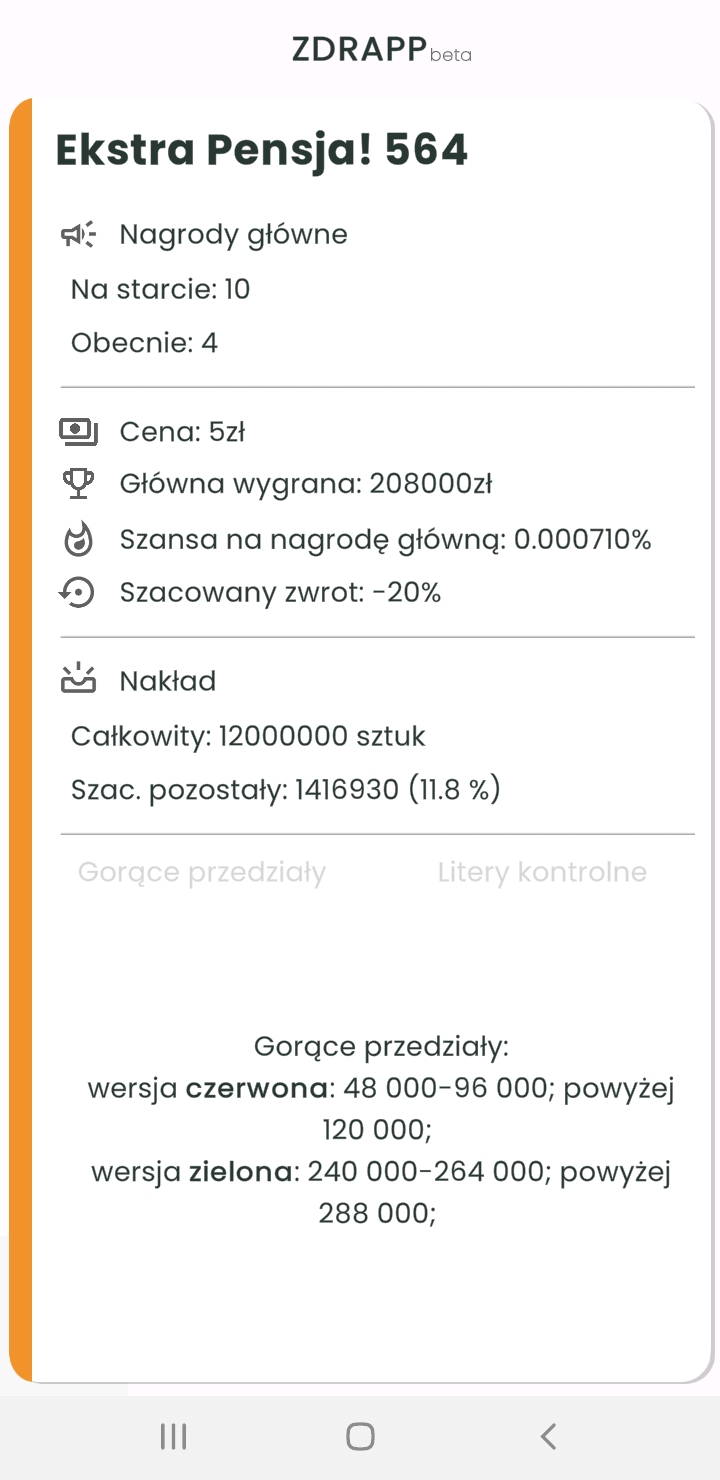Tap the orange color strip on card edge
The height and width of the screenshot is (1480, 720).
click(20, 740)
